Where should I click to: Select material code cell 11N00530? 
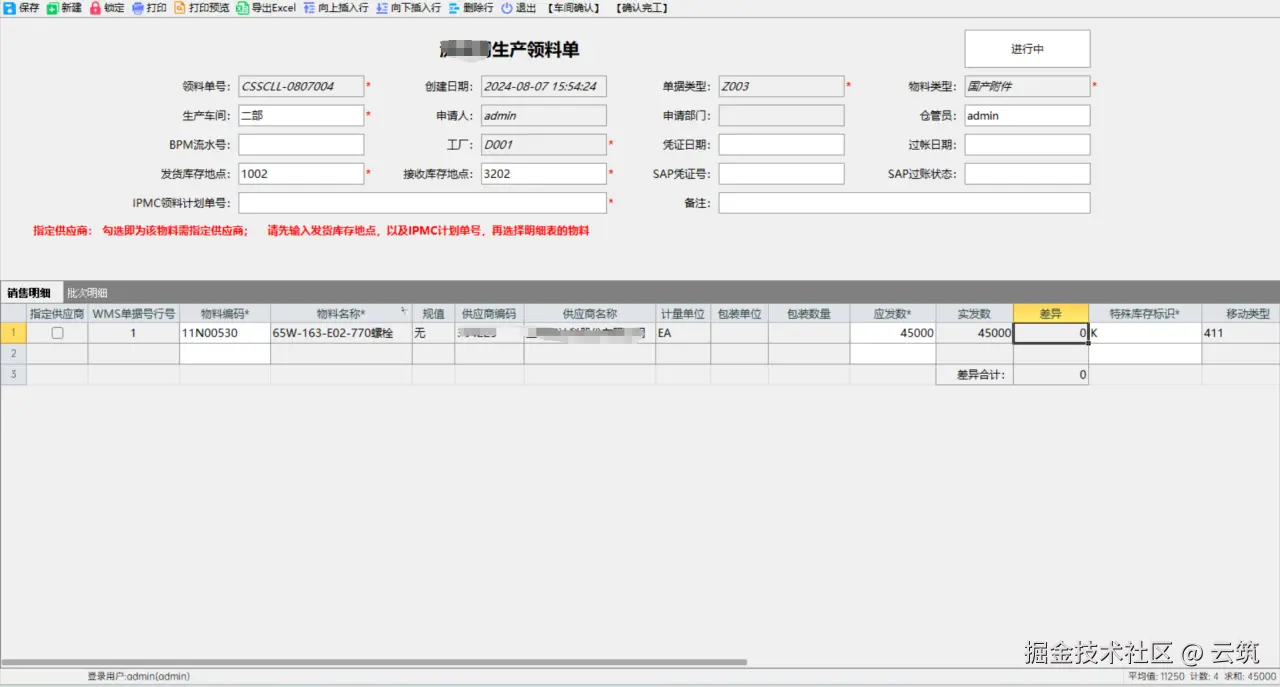(225, 333)
